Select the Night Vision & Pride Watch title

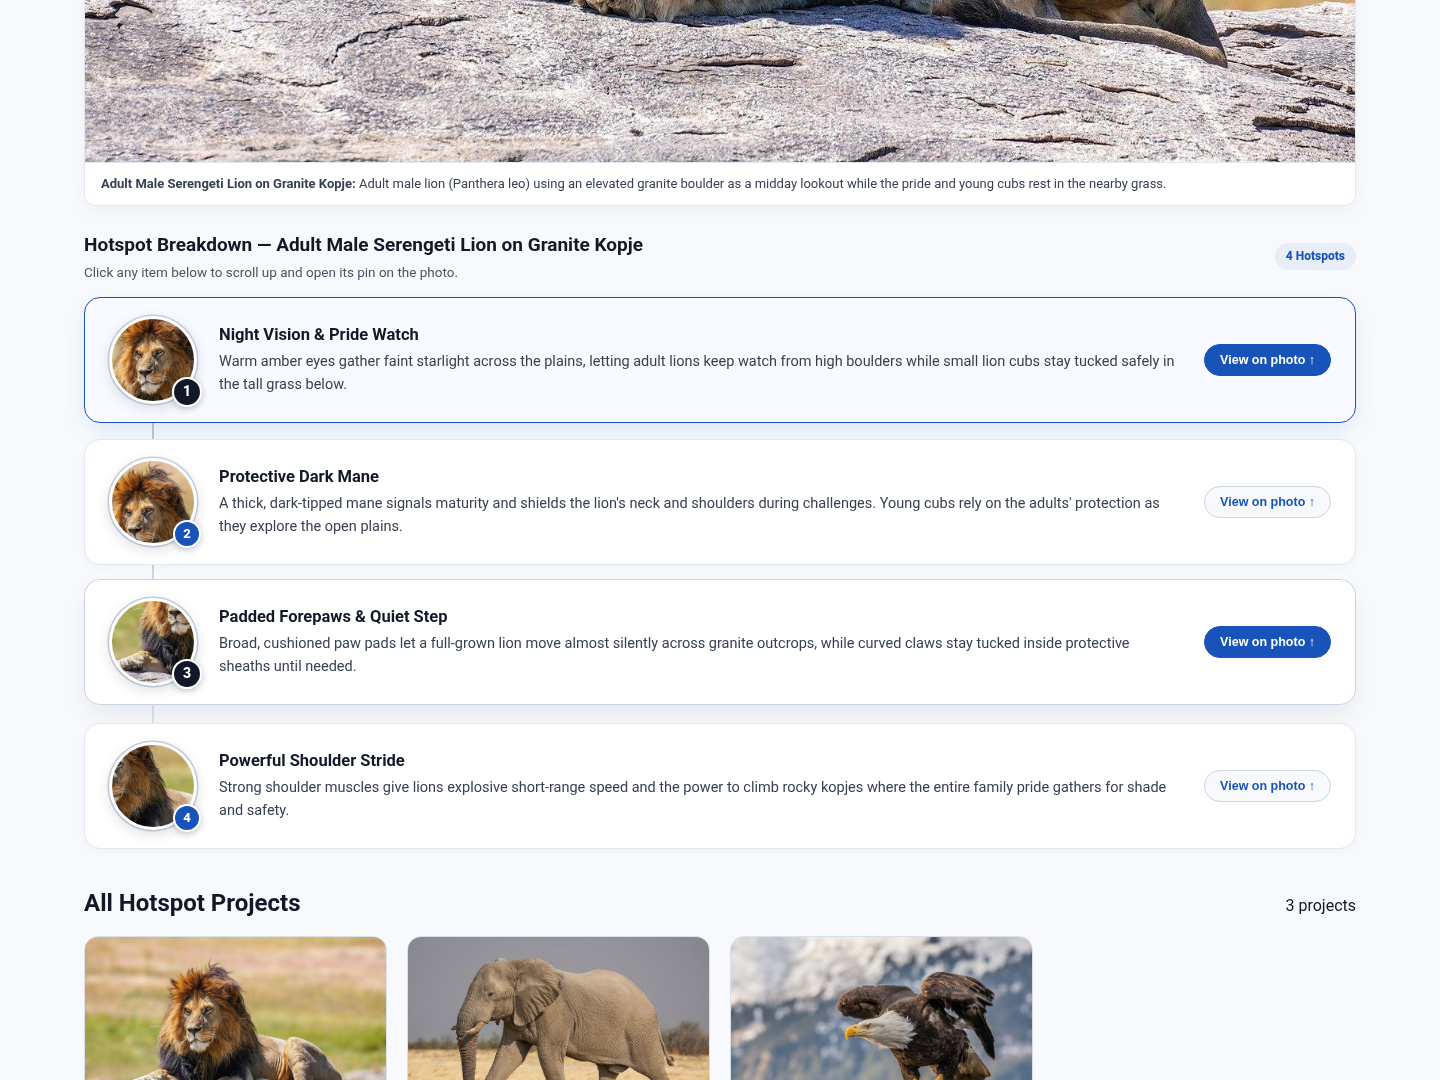319,334
